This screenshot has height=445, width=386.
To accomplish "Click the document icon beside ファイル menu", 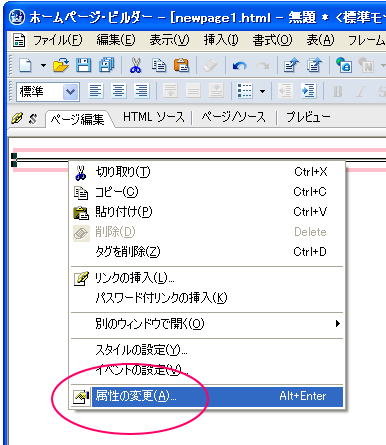I will coord(19,40).
